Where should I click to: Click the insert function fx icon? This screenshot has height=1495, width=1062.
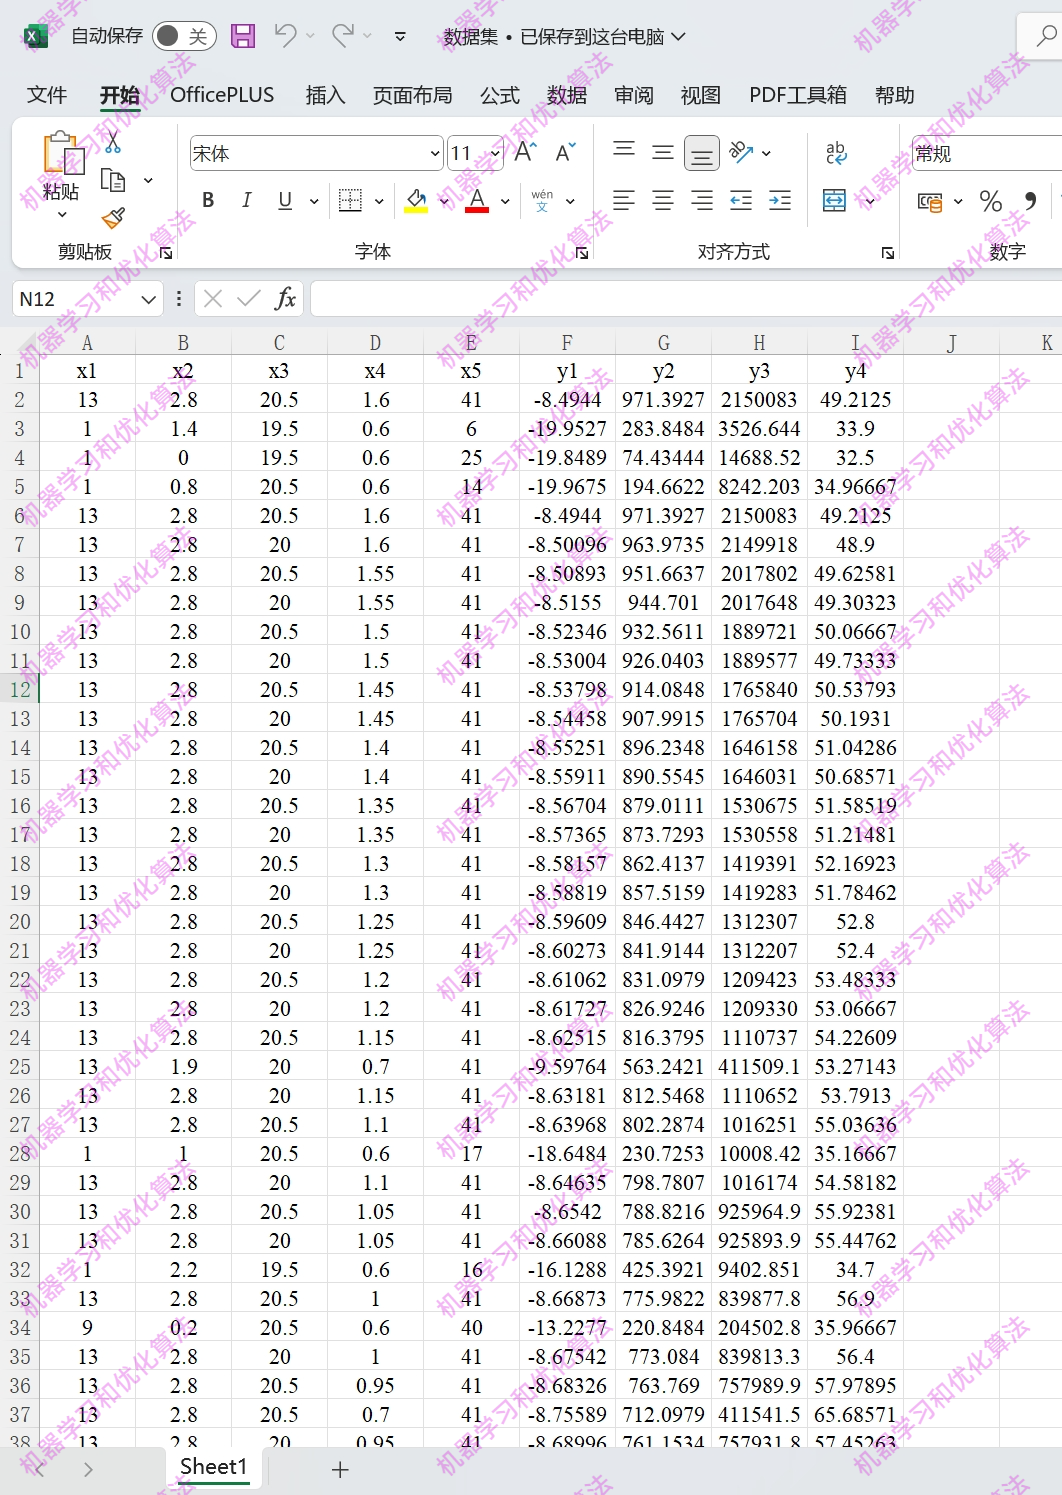285,298
